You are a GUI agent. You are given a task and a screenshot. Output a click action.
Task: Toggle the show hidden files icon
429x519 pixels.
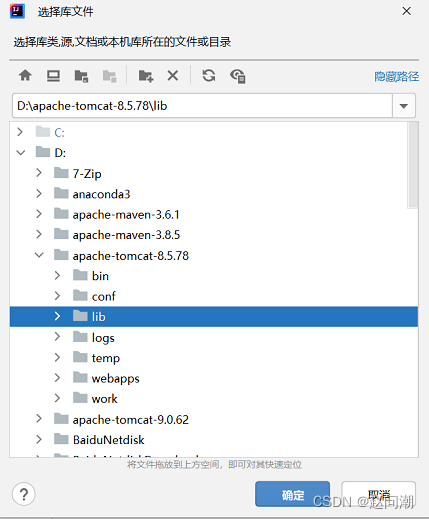[238, 76]
